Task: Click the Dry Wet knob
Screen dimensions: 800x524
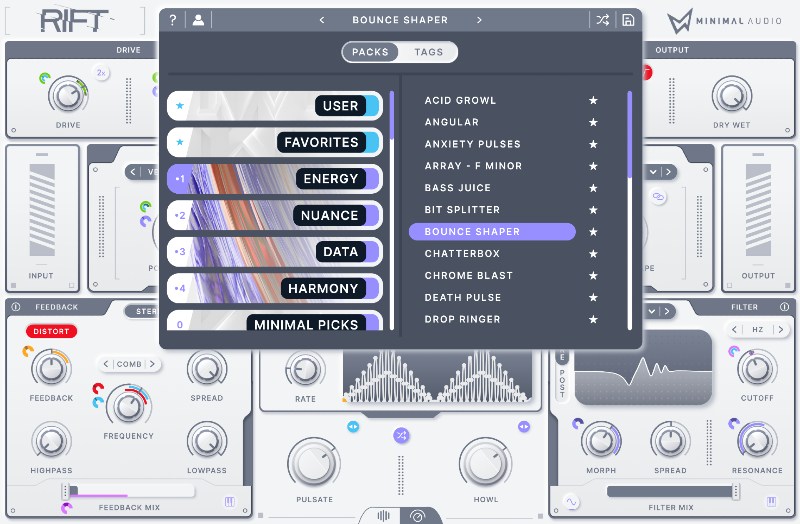Action: (732, 95)
